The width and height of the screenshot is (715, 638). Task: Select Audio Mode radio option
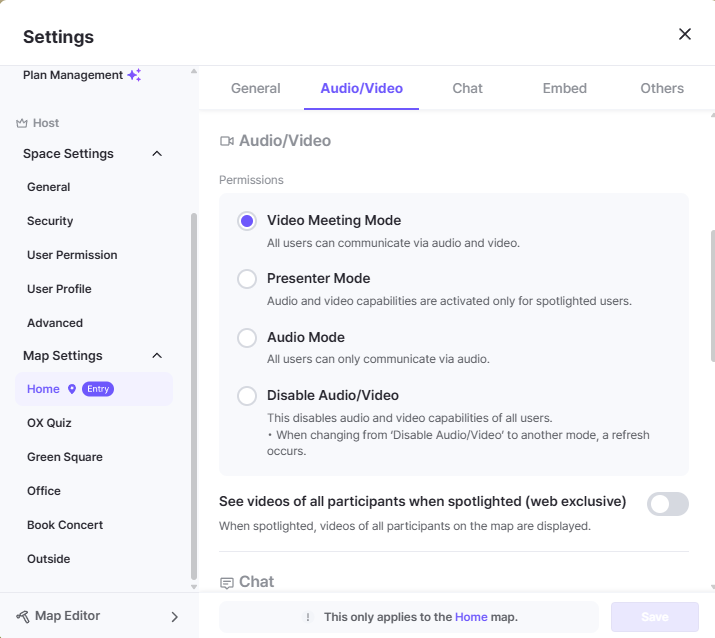[x=247, y=338]
